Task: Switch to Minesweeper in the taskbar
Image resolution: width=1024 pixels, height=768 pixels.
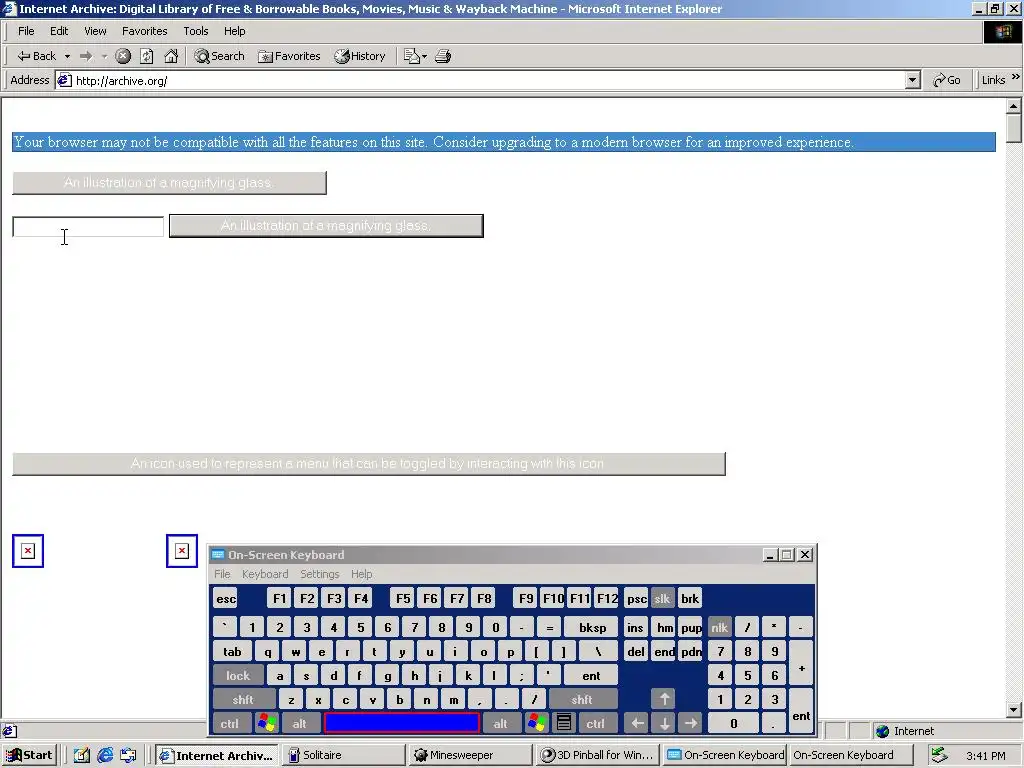Action: pos(471,755)
